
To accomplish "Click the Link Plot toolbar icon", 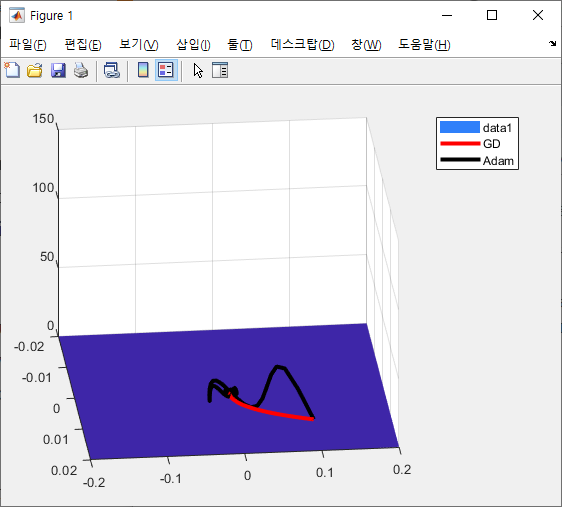I will click(x=112, y=70).
